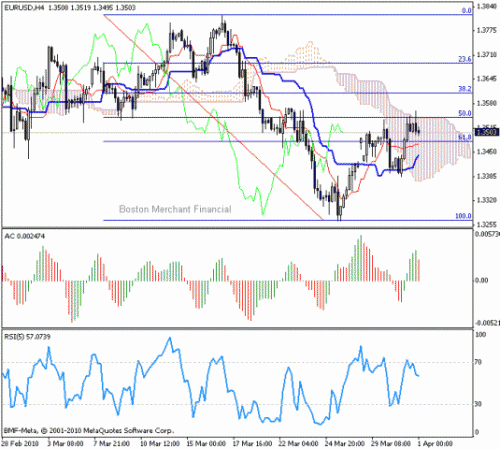Click the 24 Mar 20:00 time label

coord(345,444)
